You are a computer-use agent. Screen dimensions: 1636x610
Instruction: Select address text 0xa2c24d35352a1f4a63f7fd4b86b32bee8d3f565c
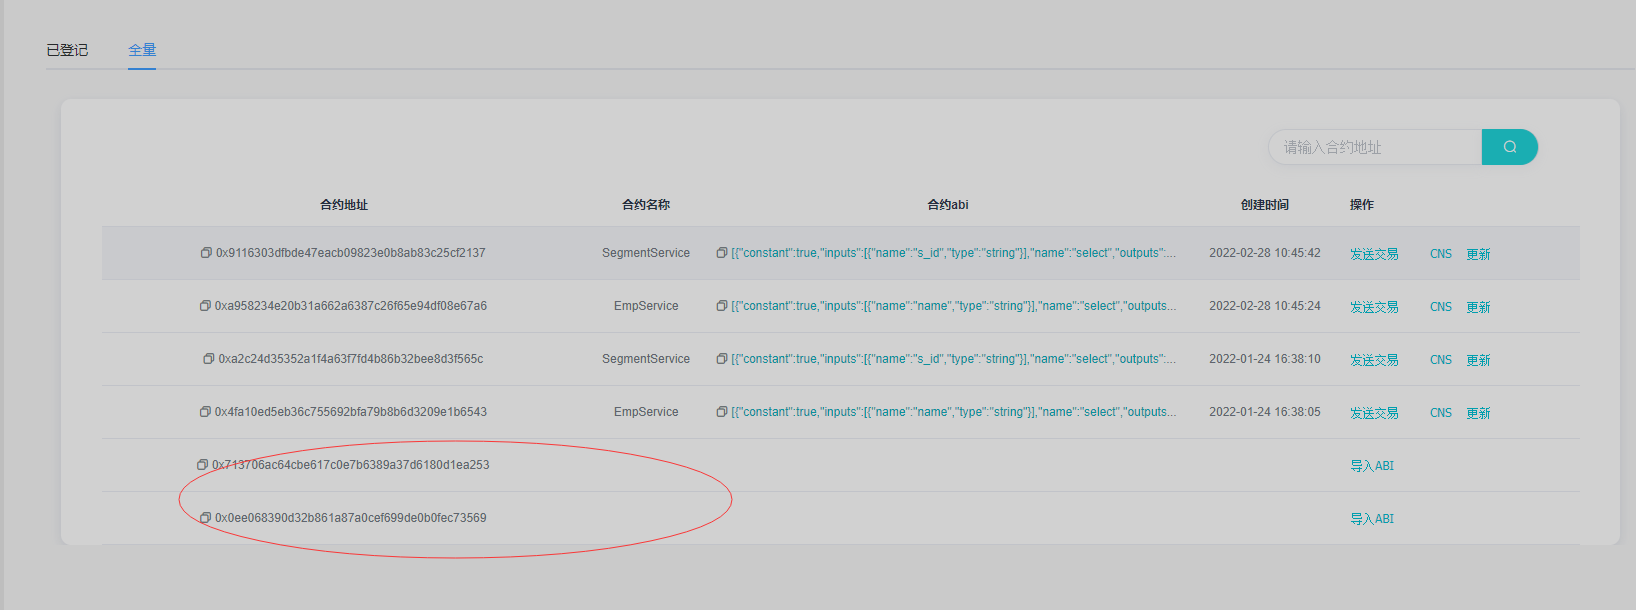coord(351,359)
